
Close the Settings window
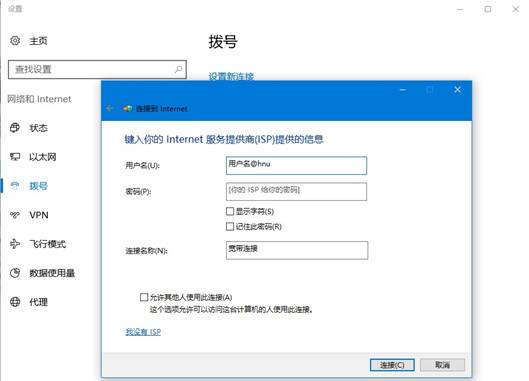tap(516, 9)
